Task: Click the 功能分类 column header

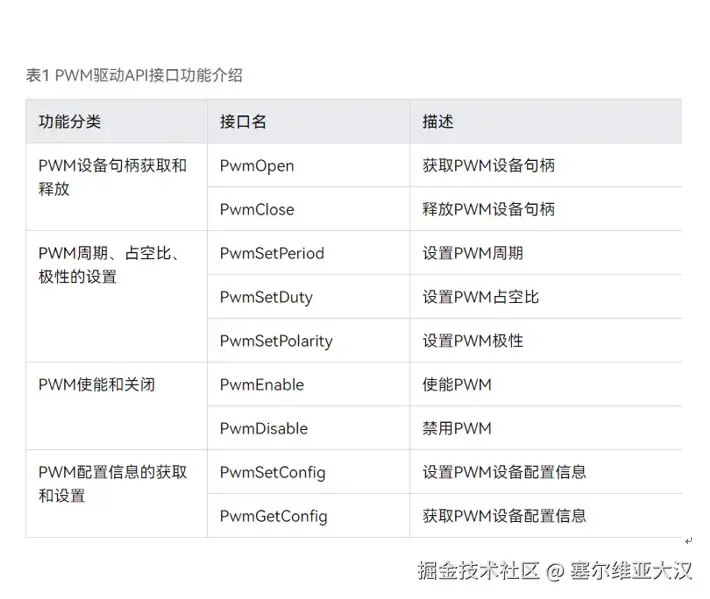Action: (70, 122)
